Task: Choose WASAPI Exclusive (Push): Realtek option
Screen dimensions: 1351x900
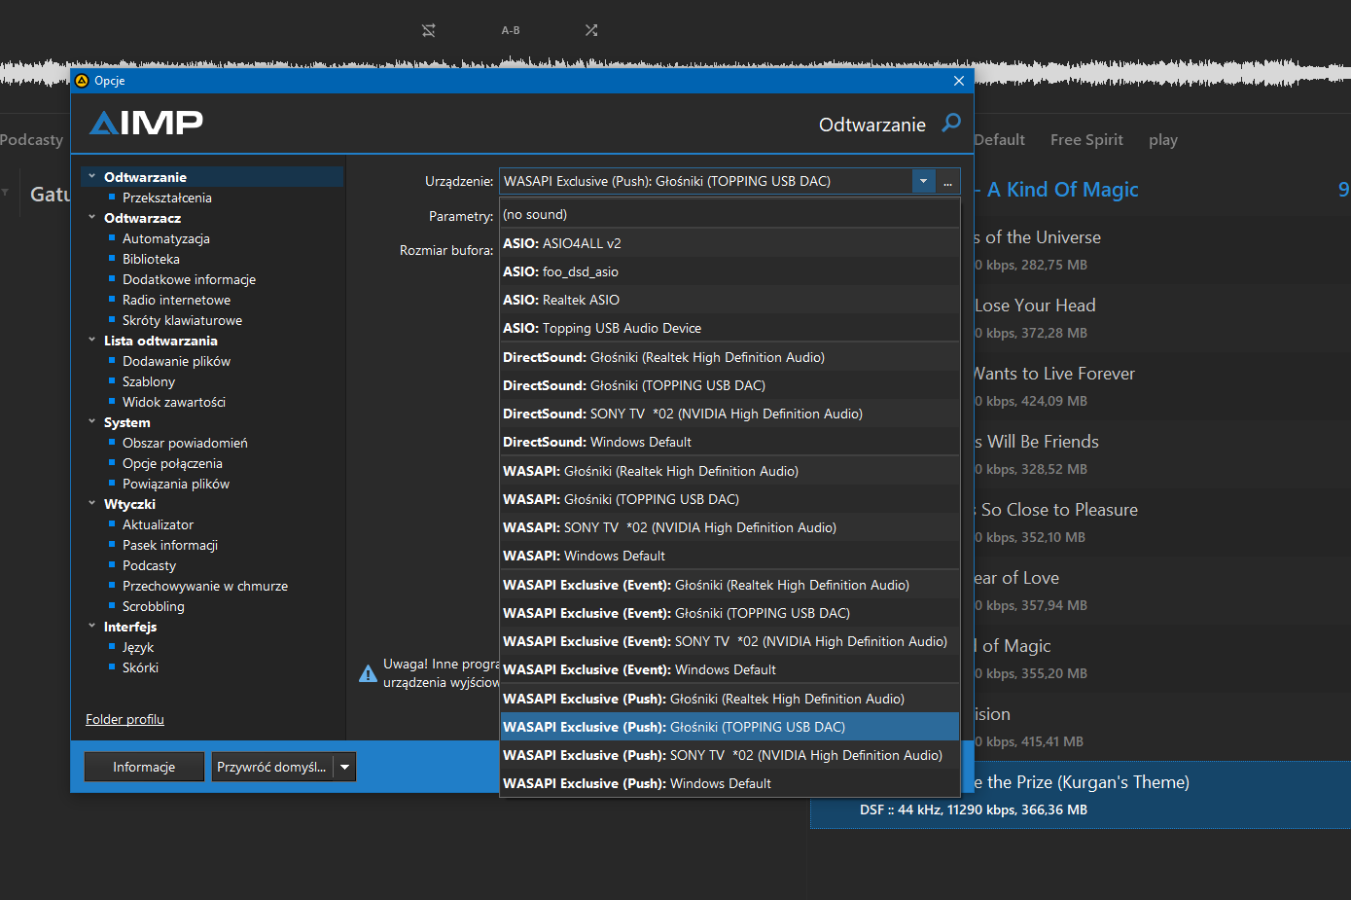Action: [730, 699]
